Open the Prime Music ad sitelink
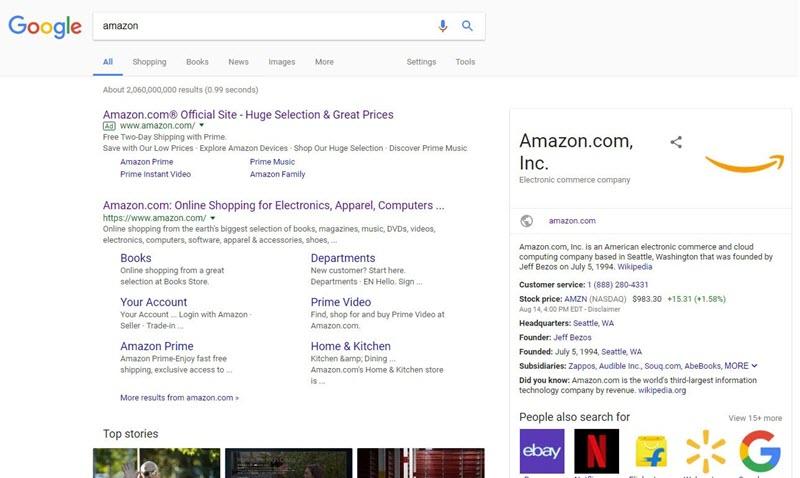The image size is (800, 478). 272,162
